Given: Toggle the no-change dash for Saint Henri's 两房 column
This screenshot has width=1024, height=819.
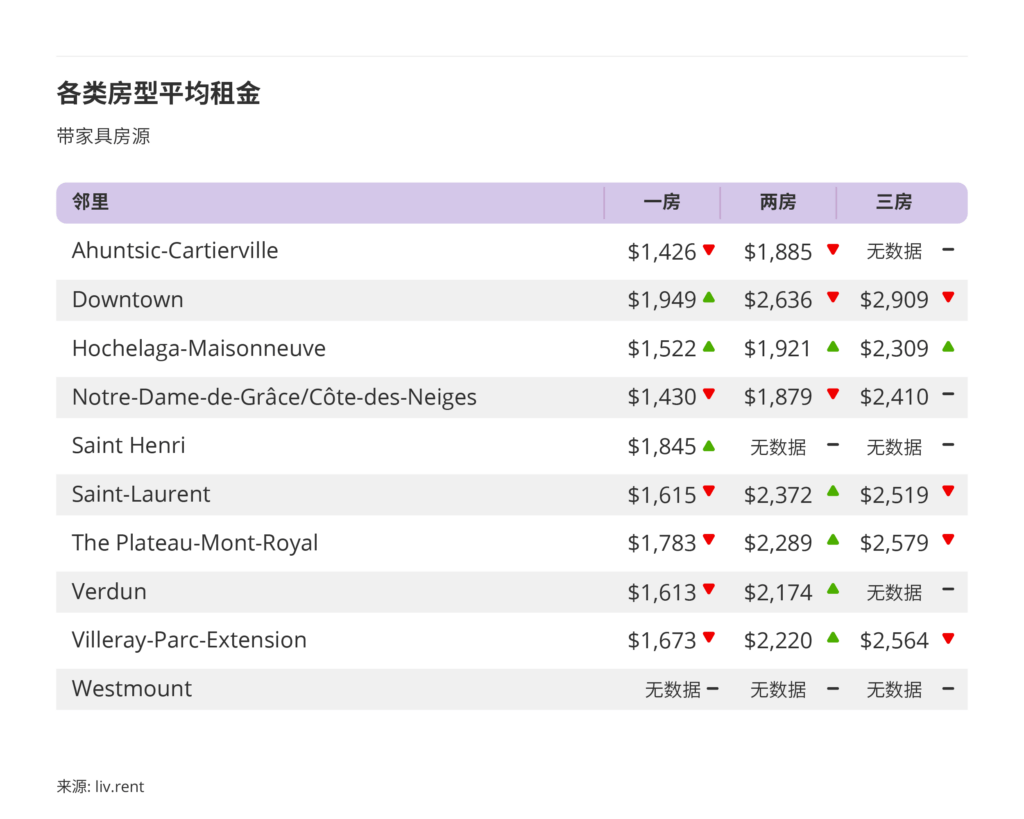Looking at the screenshot, I should (x=833, y=446).
